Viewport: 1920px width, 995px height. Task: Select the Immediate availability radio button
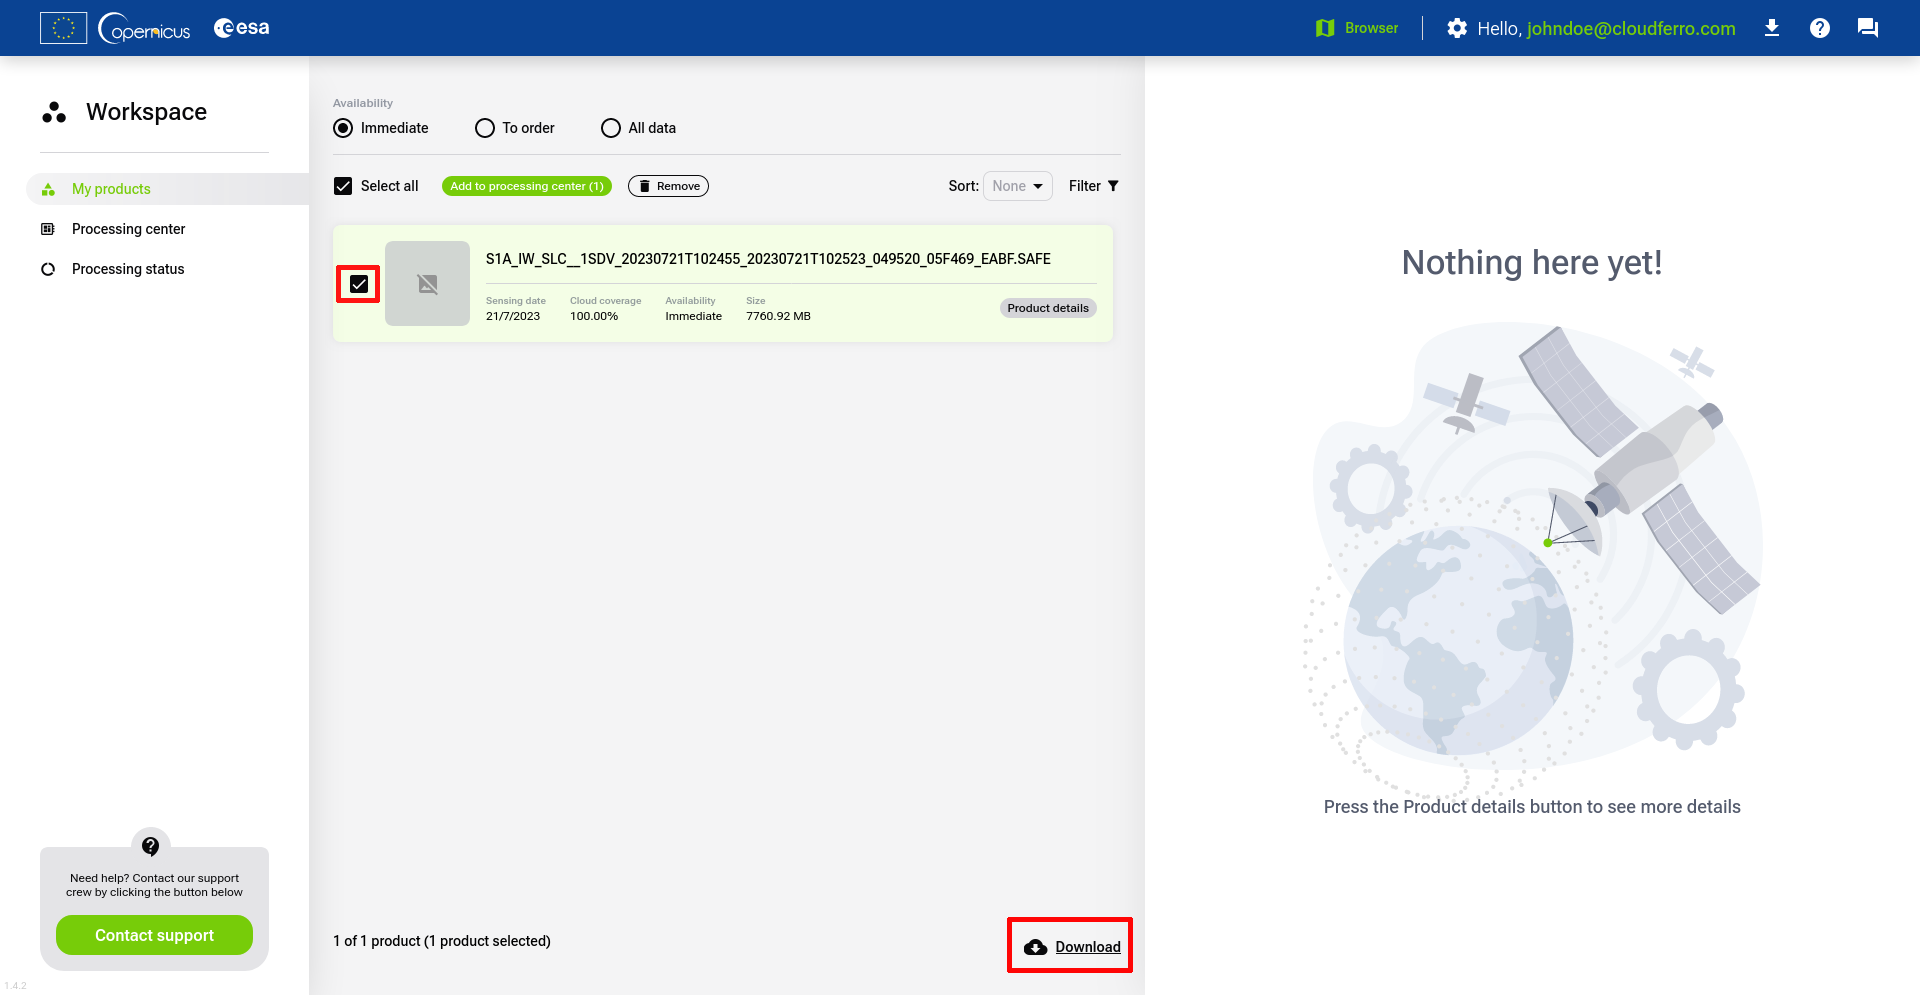[343, 128]
